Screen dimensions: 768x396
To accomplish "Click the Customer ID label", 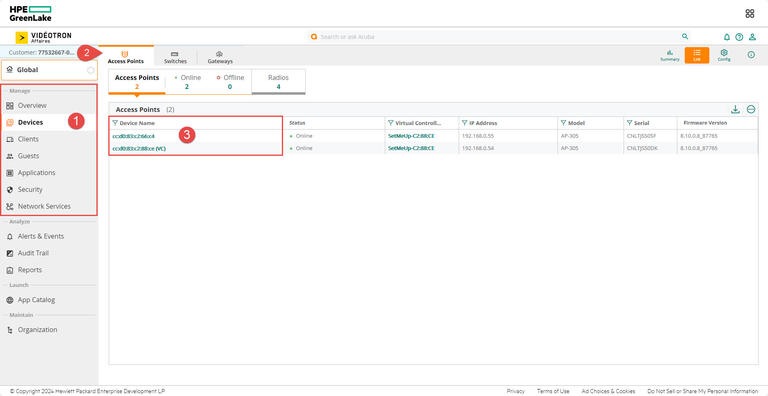I will [x=42, y=52].
